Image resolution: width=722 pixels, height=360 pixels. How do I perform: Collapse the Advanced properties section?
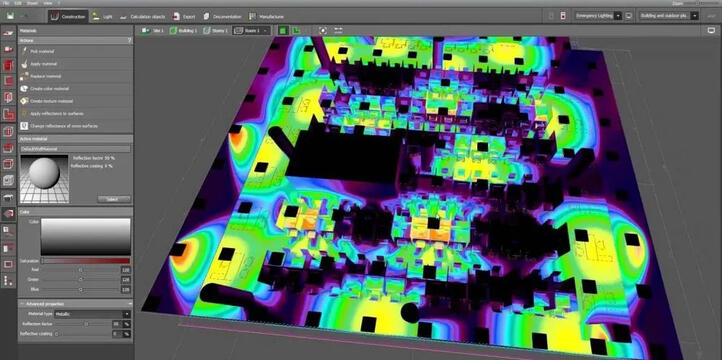(x=76, y=304)
